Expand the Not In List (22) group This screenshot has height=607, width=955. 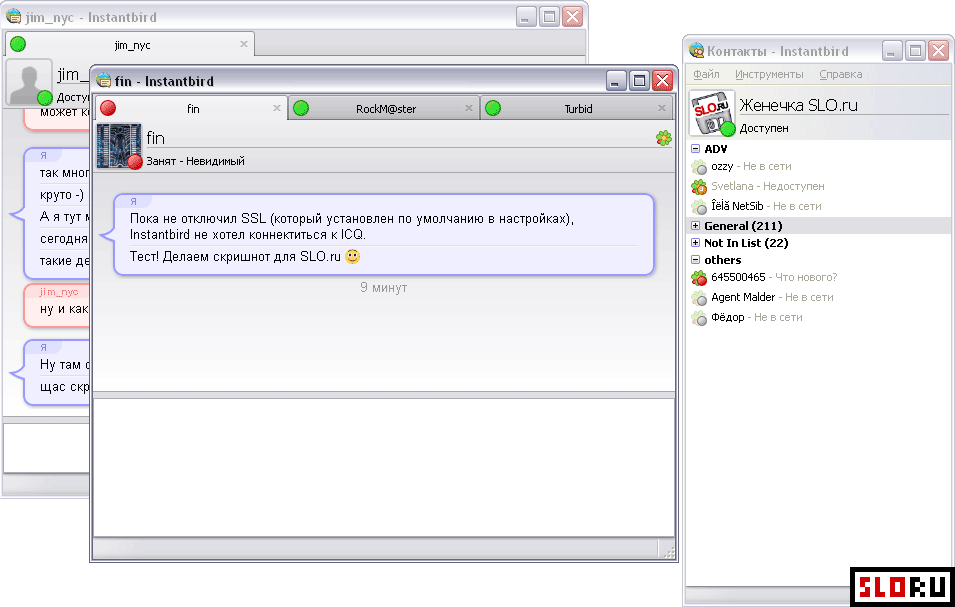point(696,243)
